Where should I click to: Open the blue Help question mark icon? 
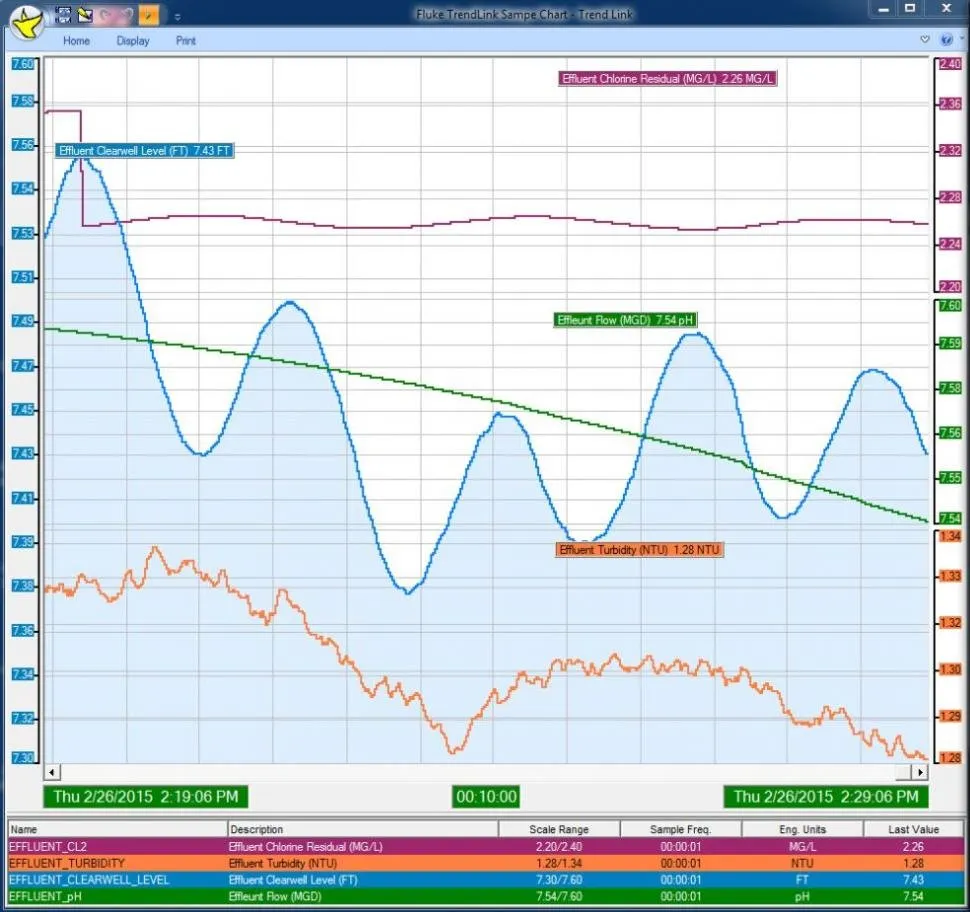[x=946, y=40]
